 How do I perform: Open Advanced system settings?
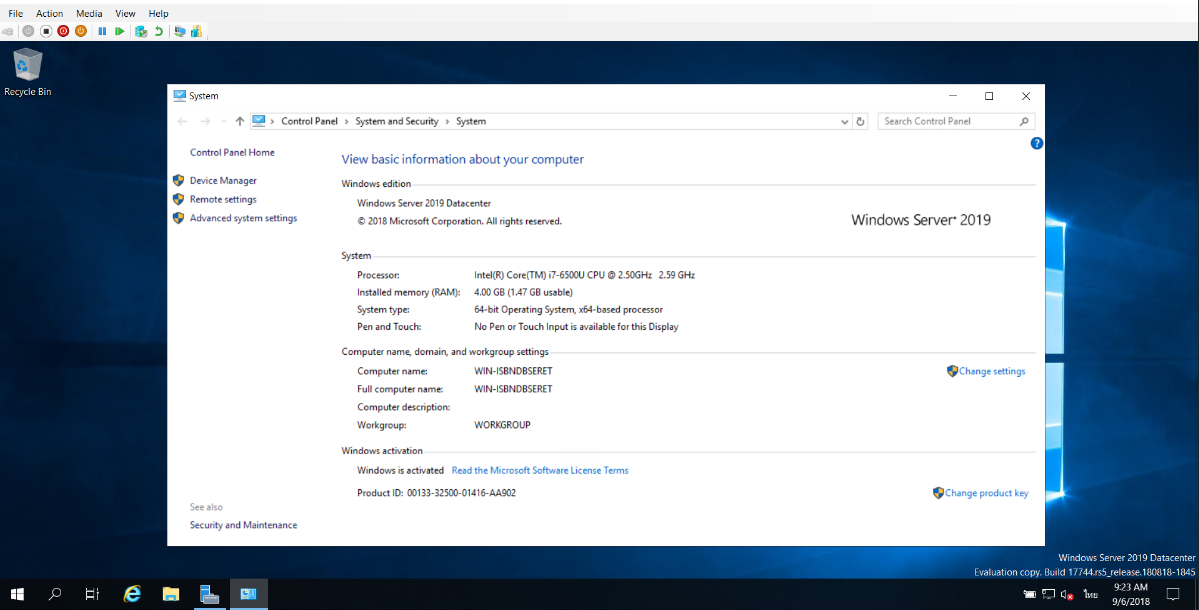(243, 218)
